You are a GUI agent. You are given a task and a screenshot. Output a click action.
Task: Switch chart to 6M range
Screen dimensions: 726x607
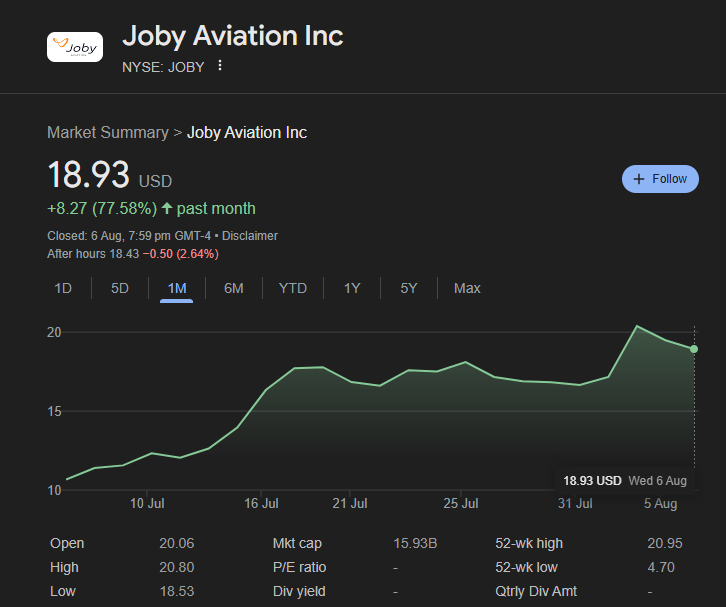234,288
